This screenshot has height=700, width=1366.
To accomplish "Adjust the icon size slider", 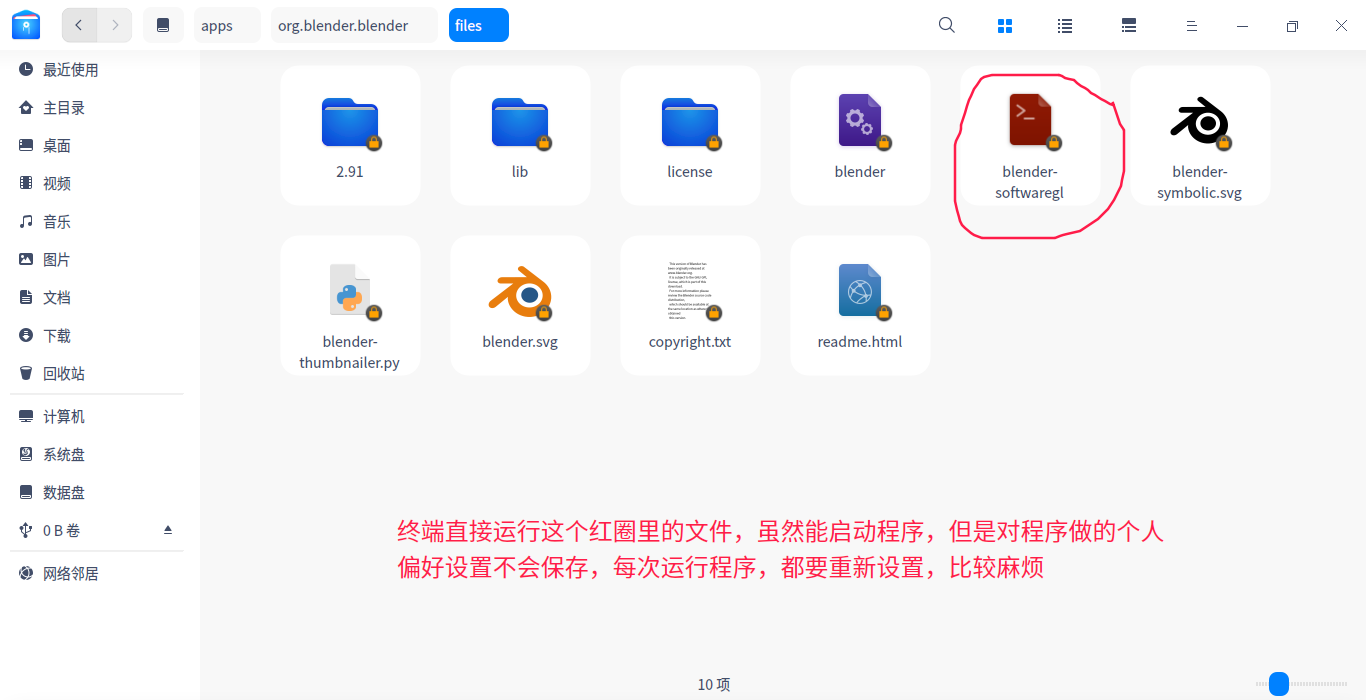I will click(x=1279, y=684).
